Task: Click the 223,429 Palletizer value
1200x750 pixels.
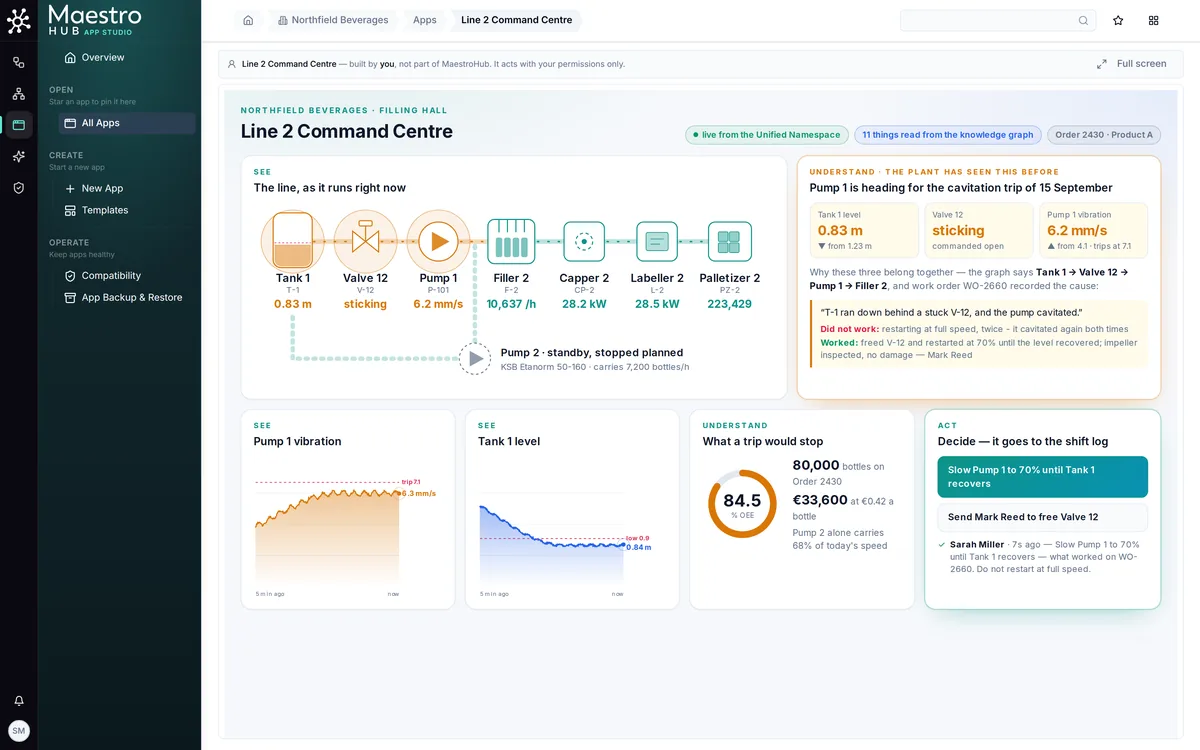Action: tap(729, 304)
